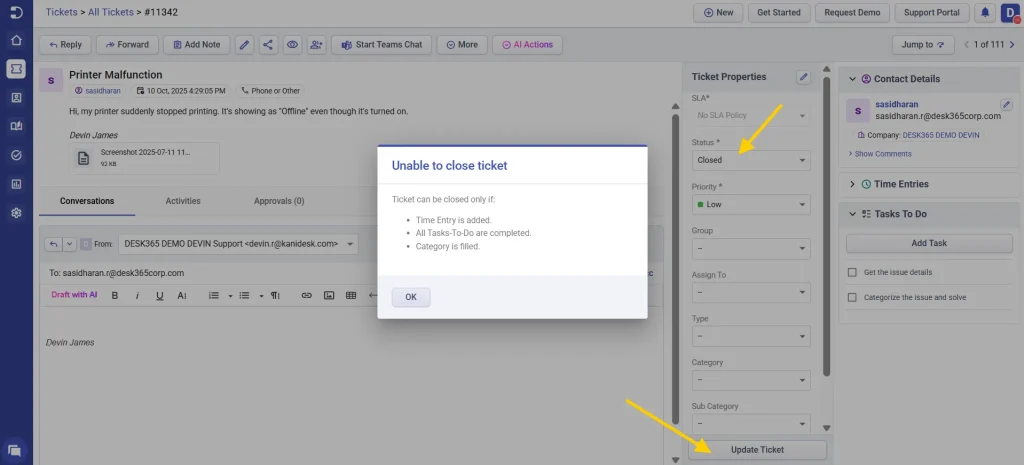Click the eye watch icon in toolbar
Image resolution: width=1024 pixels, height=465 pixels.
tap(293, 45)
